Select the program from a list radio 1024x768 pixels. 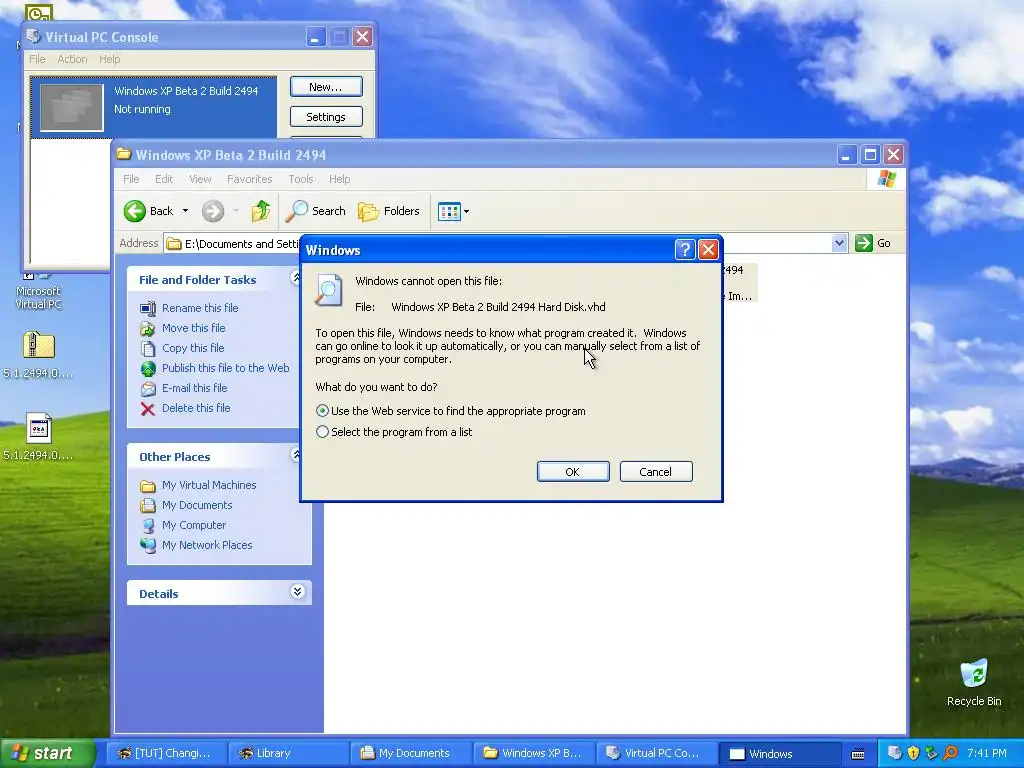click(322, 432)
